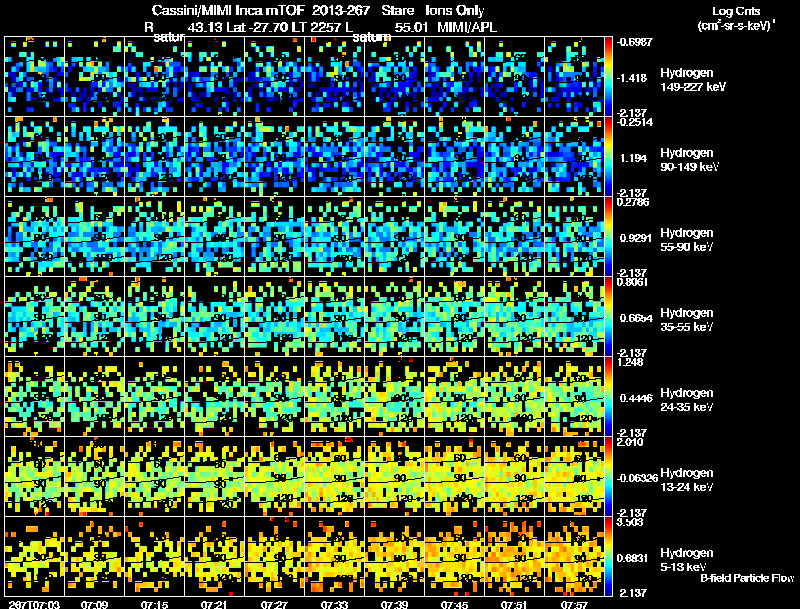
Task: Click the '0.2786' colorbar value
Action: (x=633, y=202)
